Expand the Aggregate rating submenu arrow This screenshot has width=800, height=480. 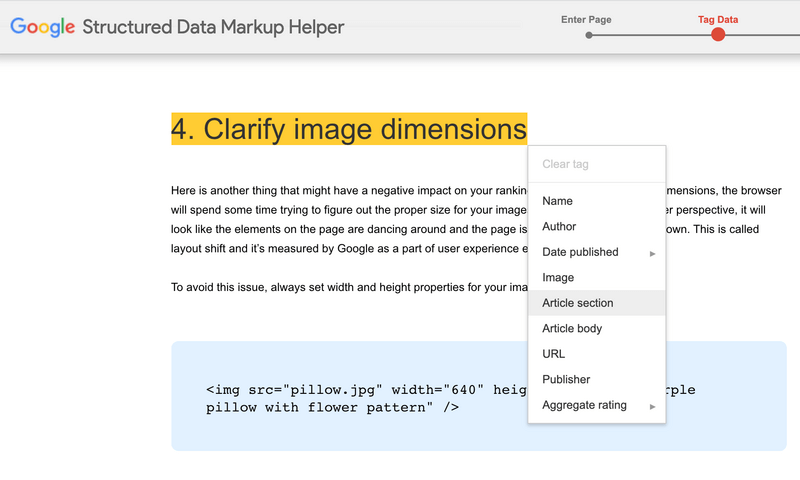pyautogui.click(x=653, y=406)
